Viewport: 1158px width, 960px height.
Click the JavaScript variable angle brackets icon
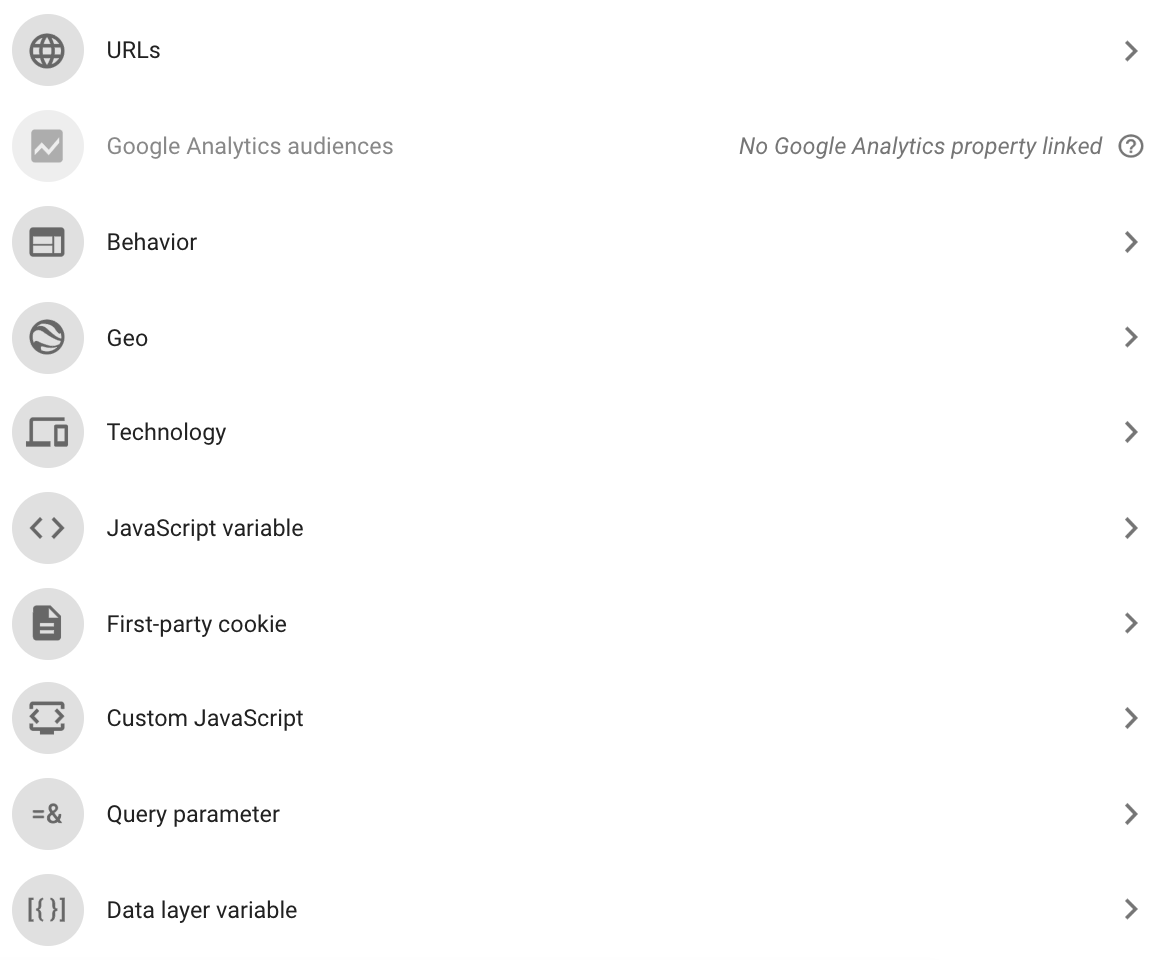coord(47,528)
